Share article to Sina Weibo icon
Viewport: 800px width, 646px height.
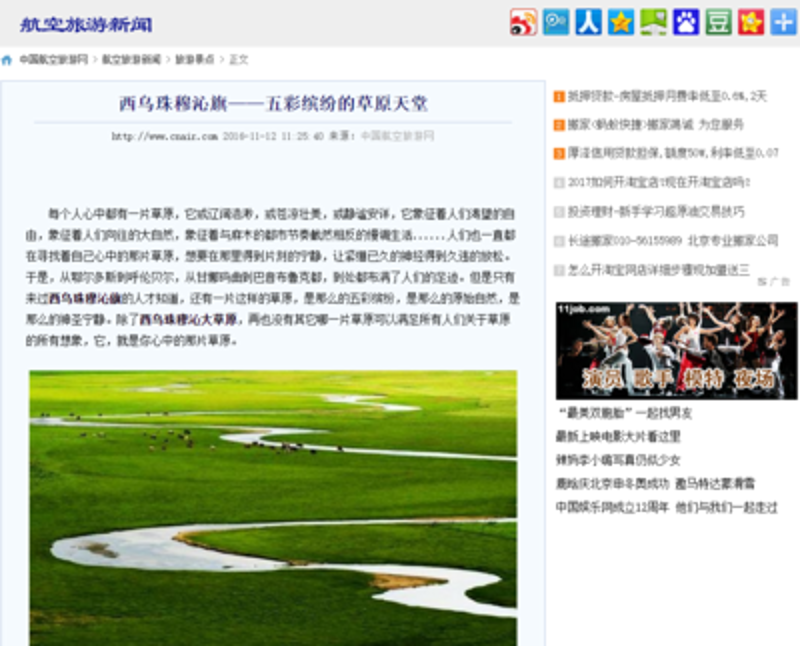point(523,22)
